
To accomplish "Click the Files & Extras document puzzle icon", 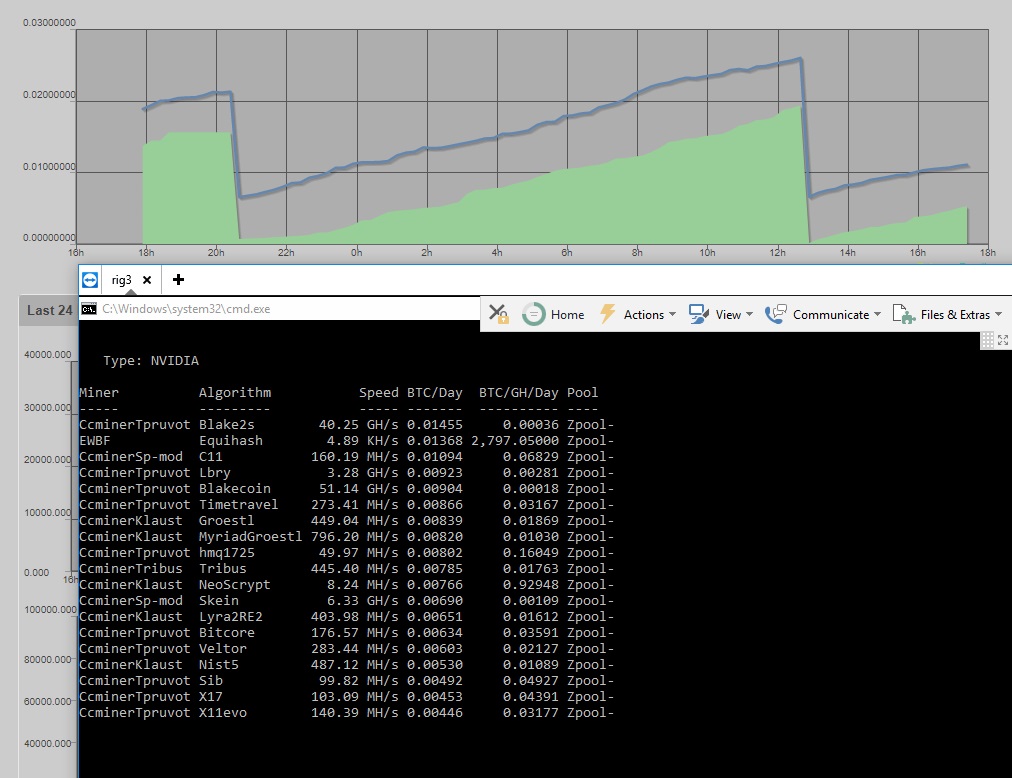I will click(904, 314).
